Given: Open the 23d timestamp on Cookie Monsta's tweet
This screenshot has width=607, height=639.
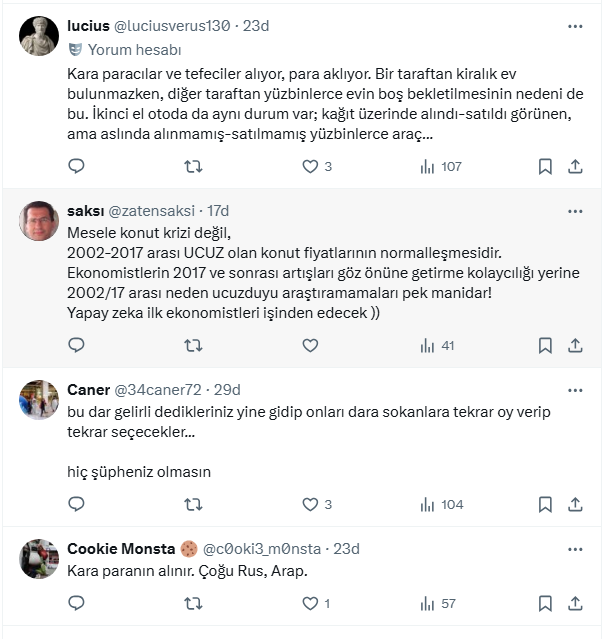Looking at the screenshot, I should coord(346,548).
